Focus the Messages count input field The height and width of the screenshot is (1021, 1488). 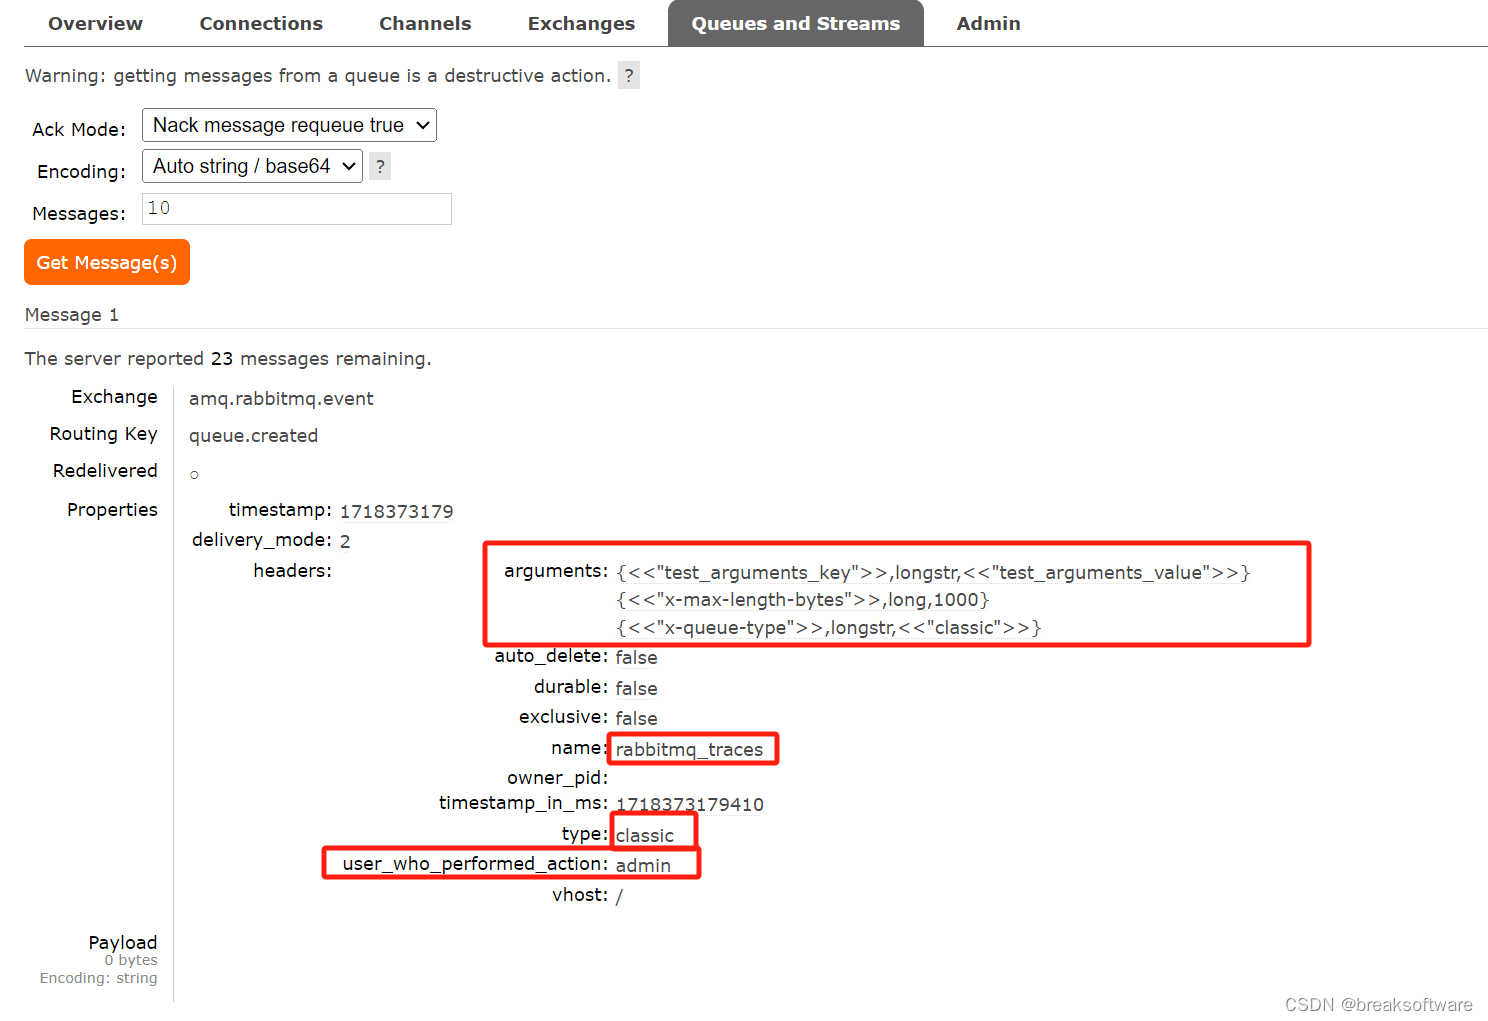[297, 208]
